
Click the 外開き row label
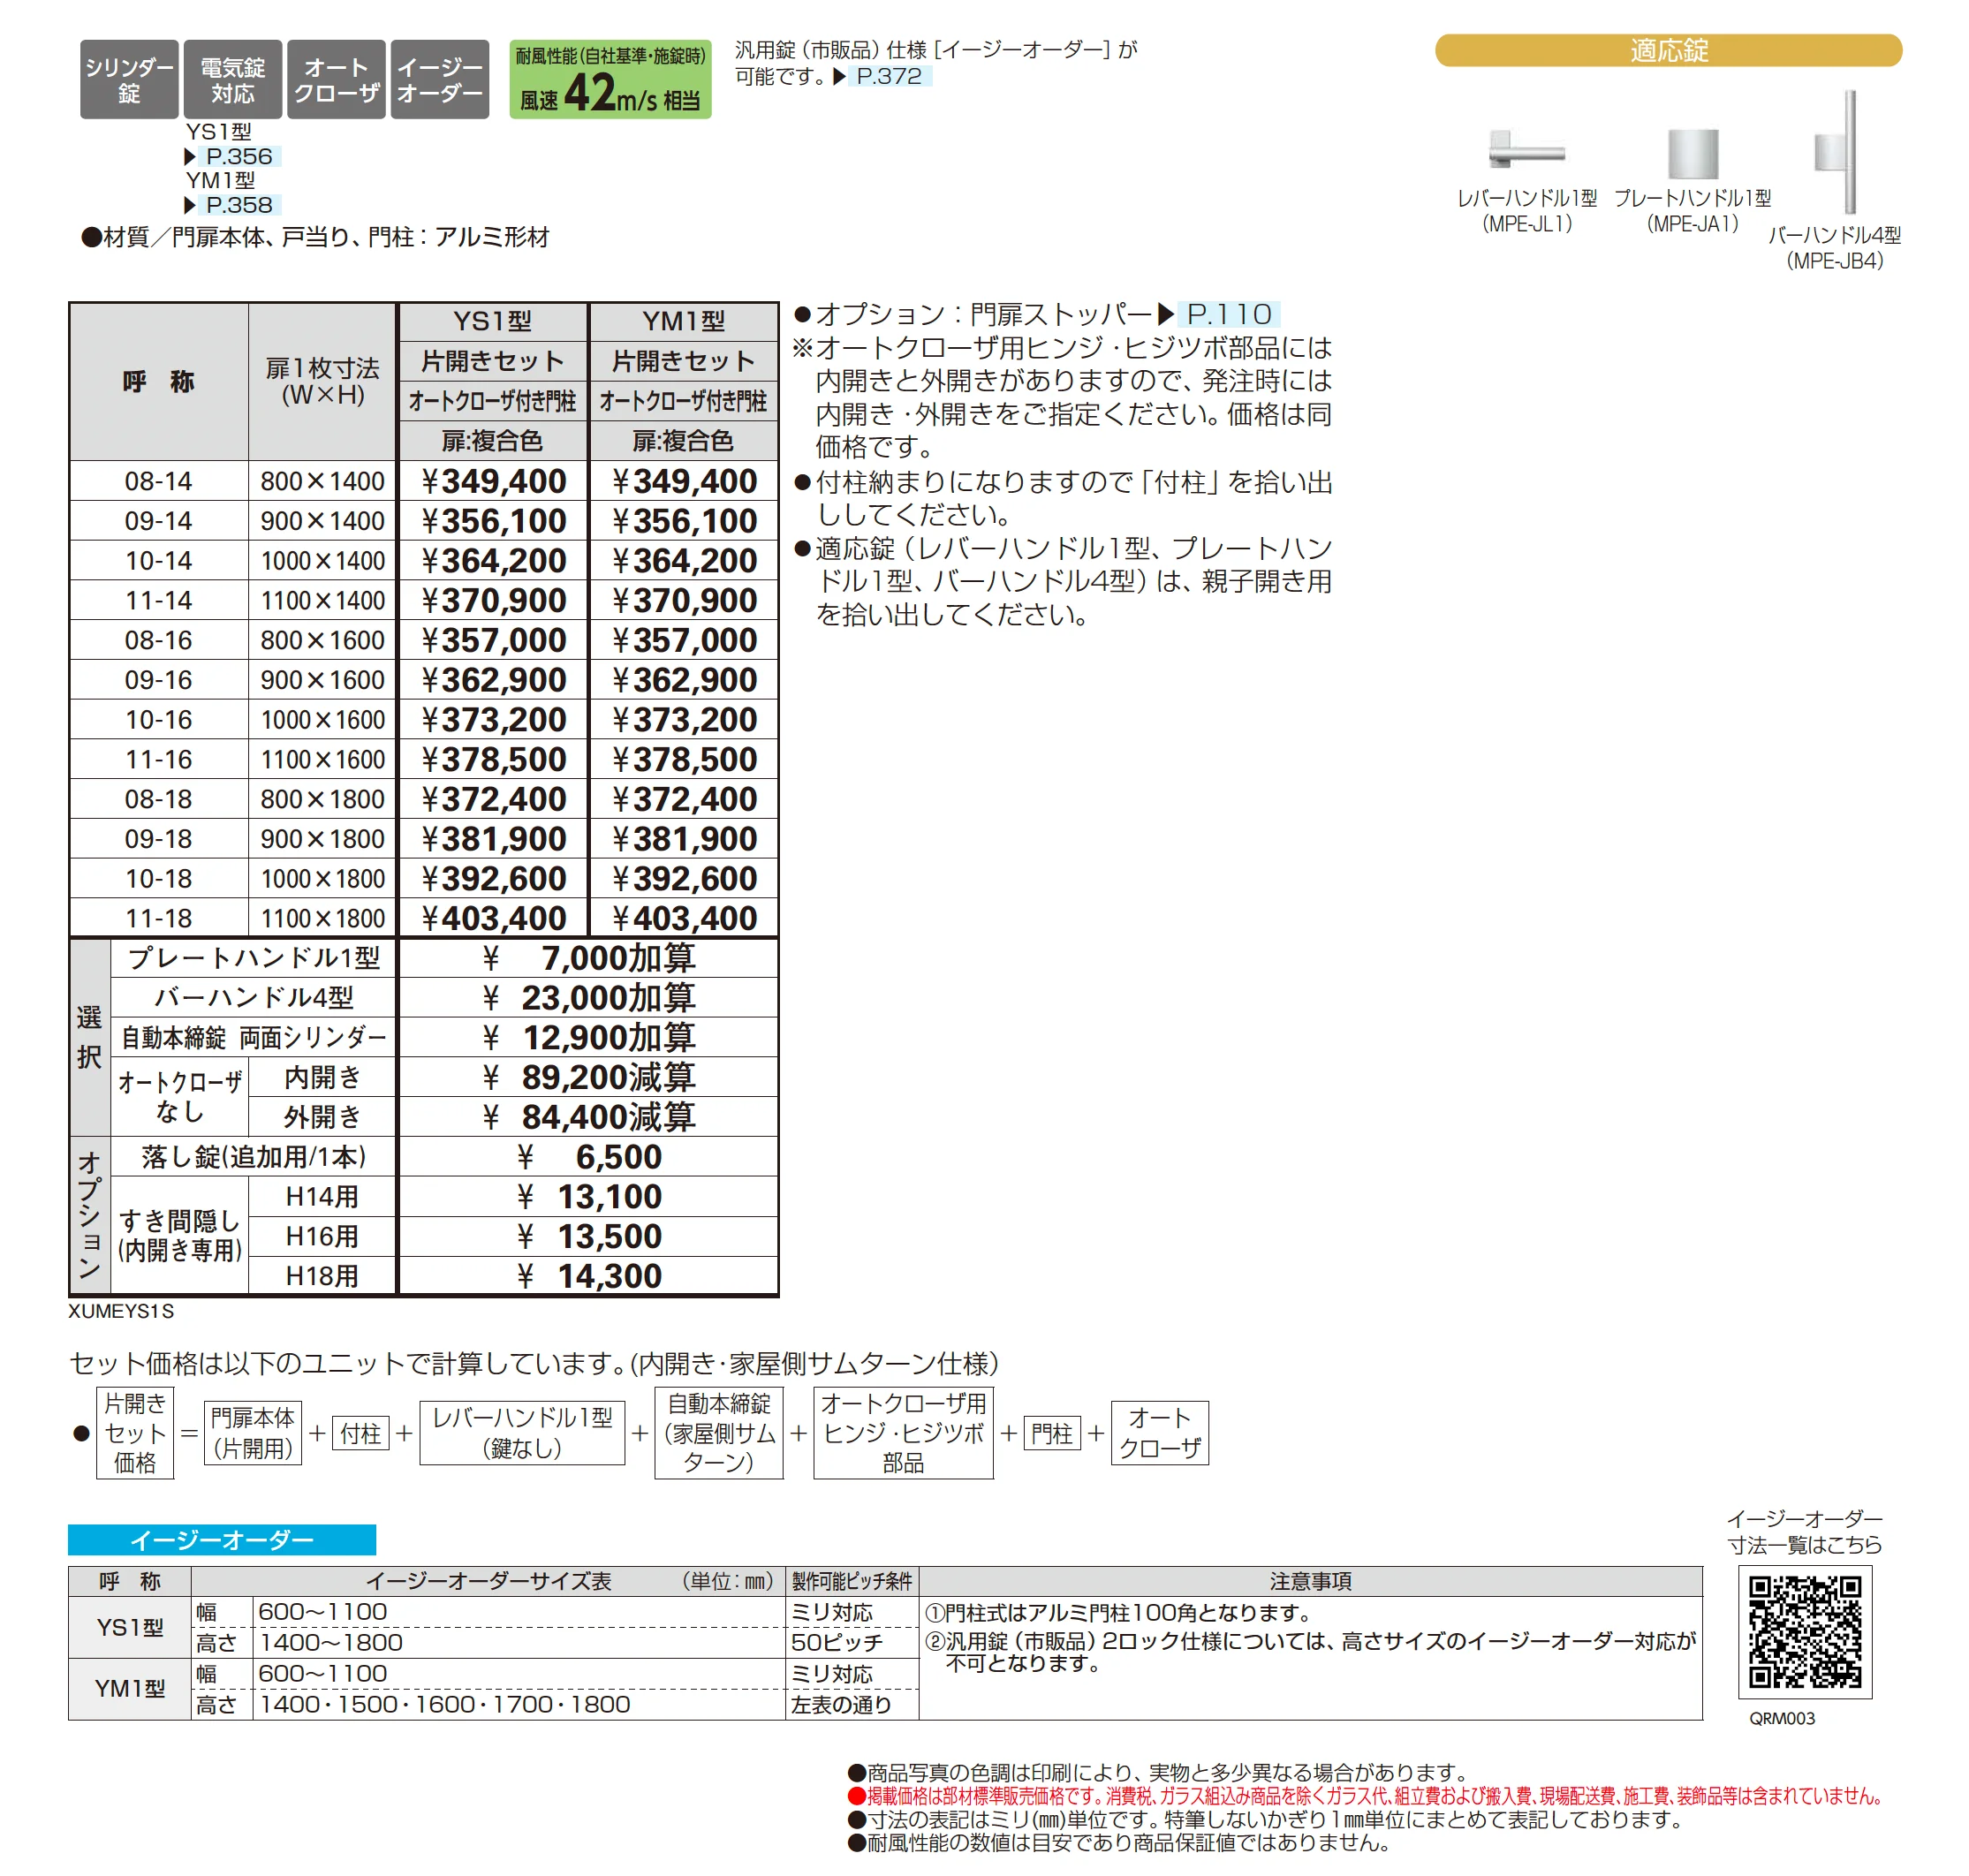[x=322, y=1116]
